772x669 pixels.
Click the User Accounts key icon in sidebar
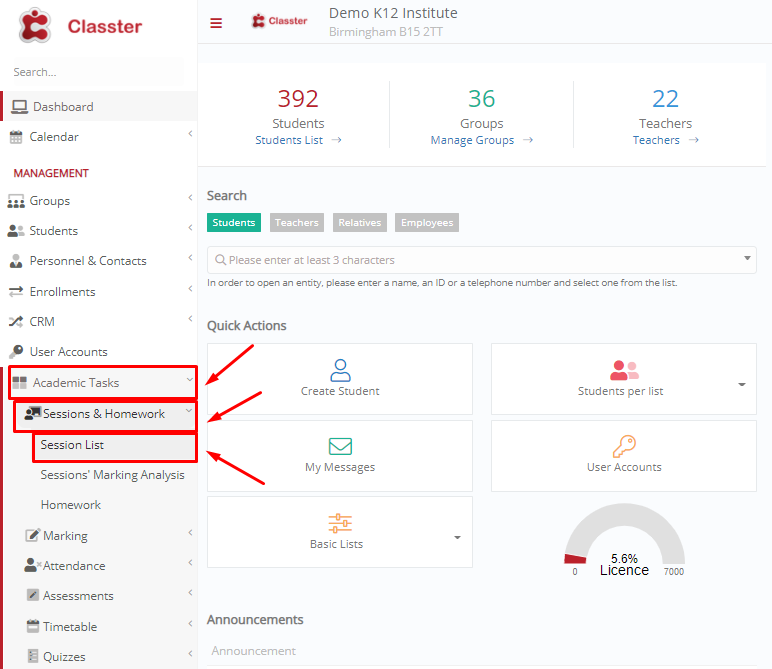[x=16, y=351]
